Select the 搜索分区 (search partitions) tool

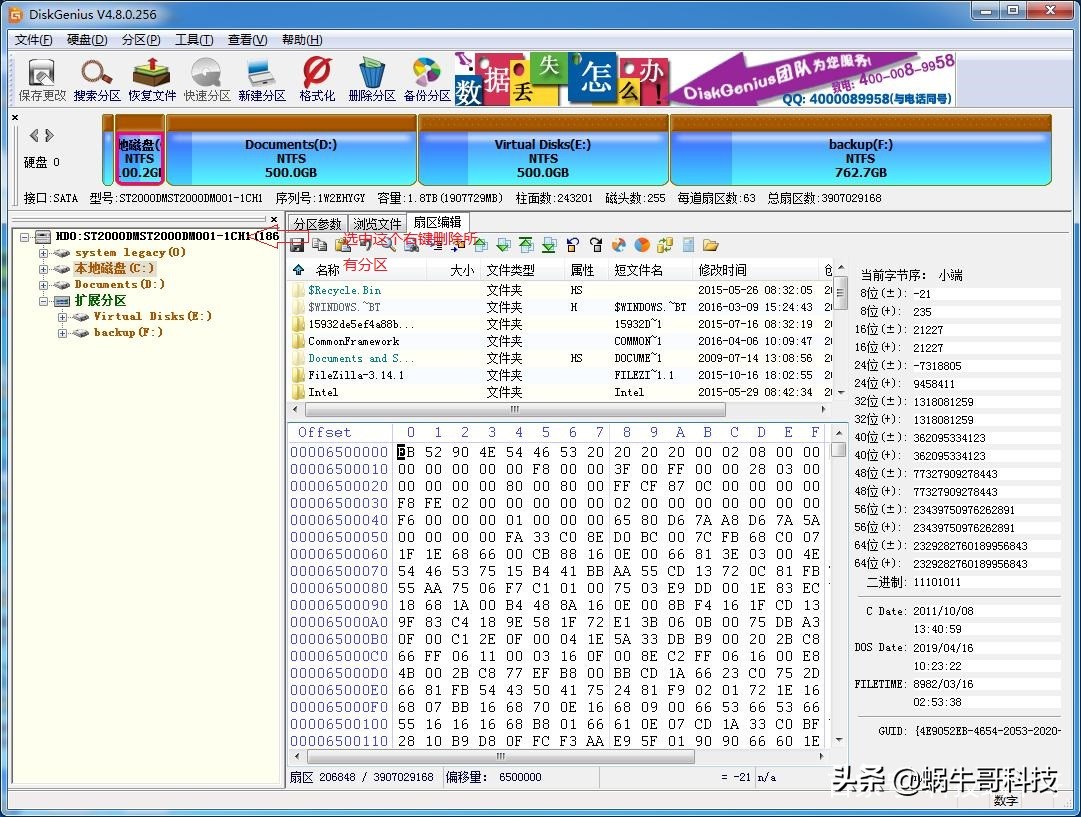point(96,78)
